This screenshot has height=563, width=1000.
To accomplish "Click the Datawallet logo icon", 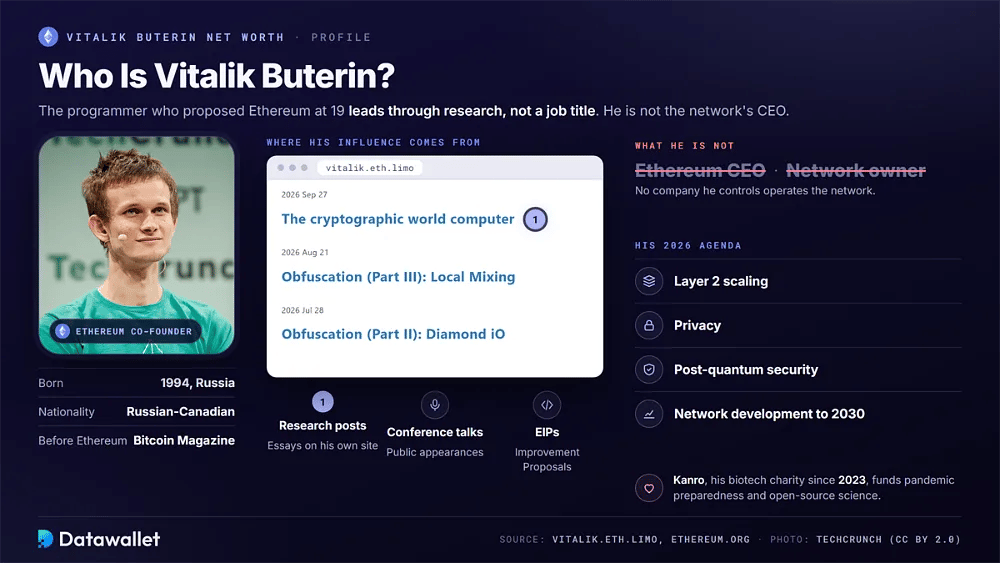I will 45,539.
